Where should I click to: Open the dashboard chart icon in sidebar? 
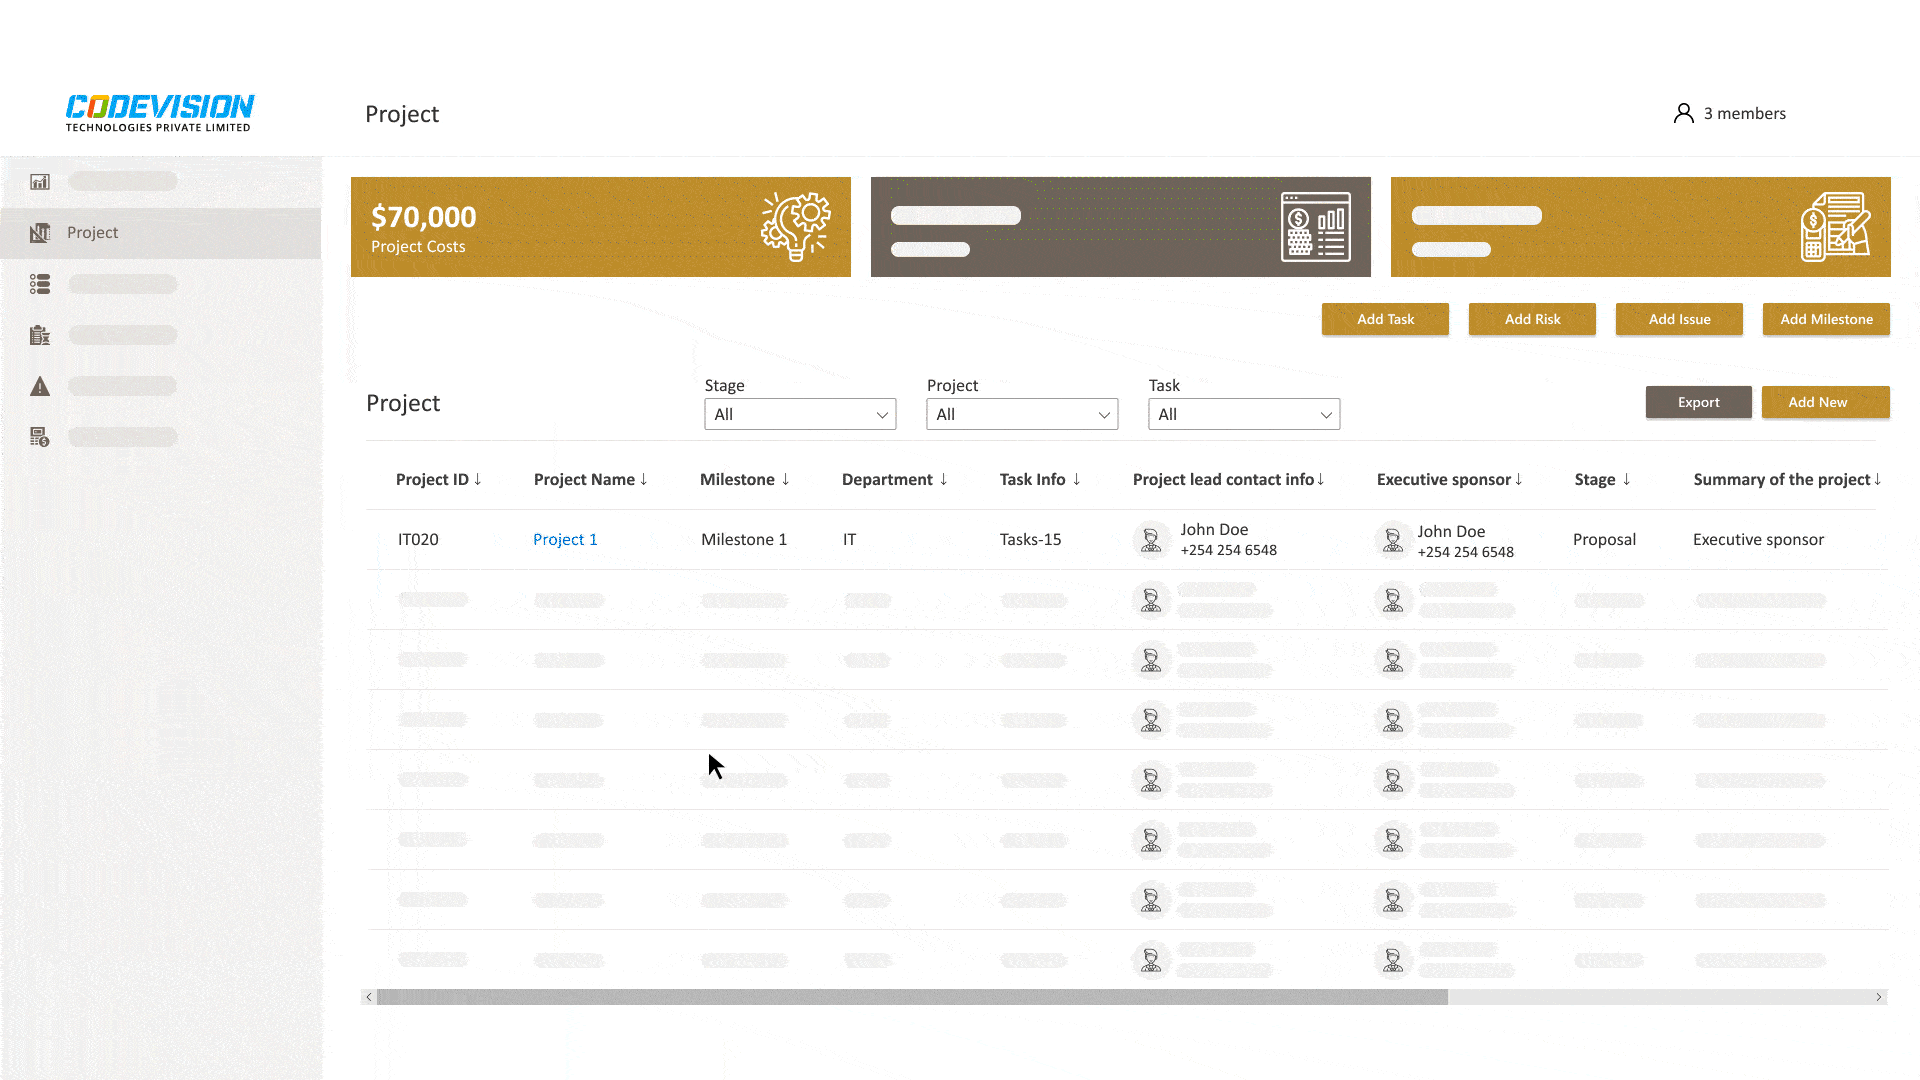pos(40,181)
